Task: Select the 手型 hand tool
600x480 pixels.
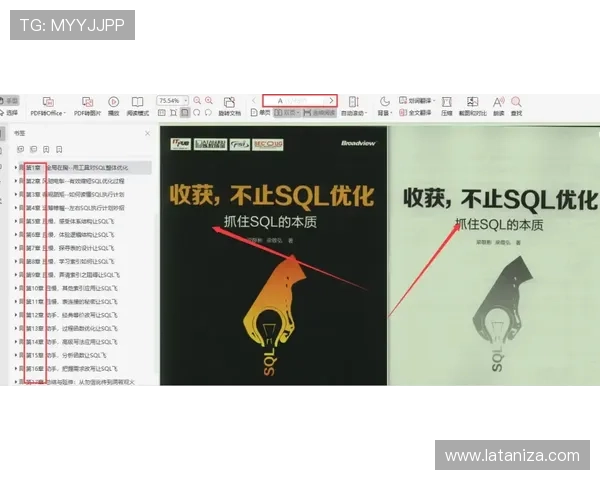Action: [x=9, y=100]
